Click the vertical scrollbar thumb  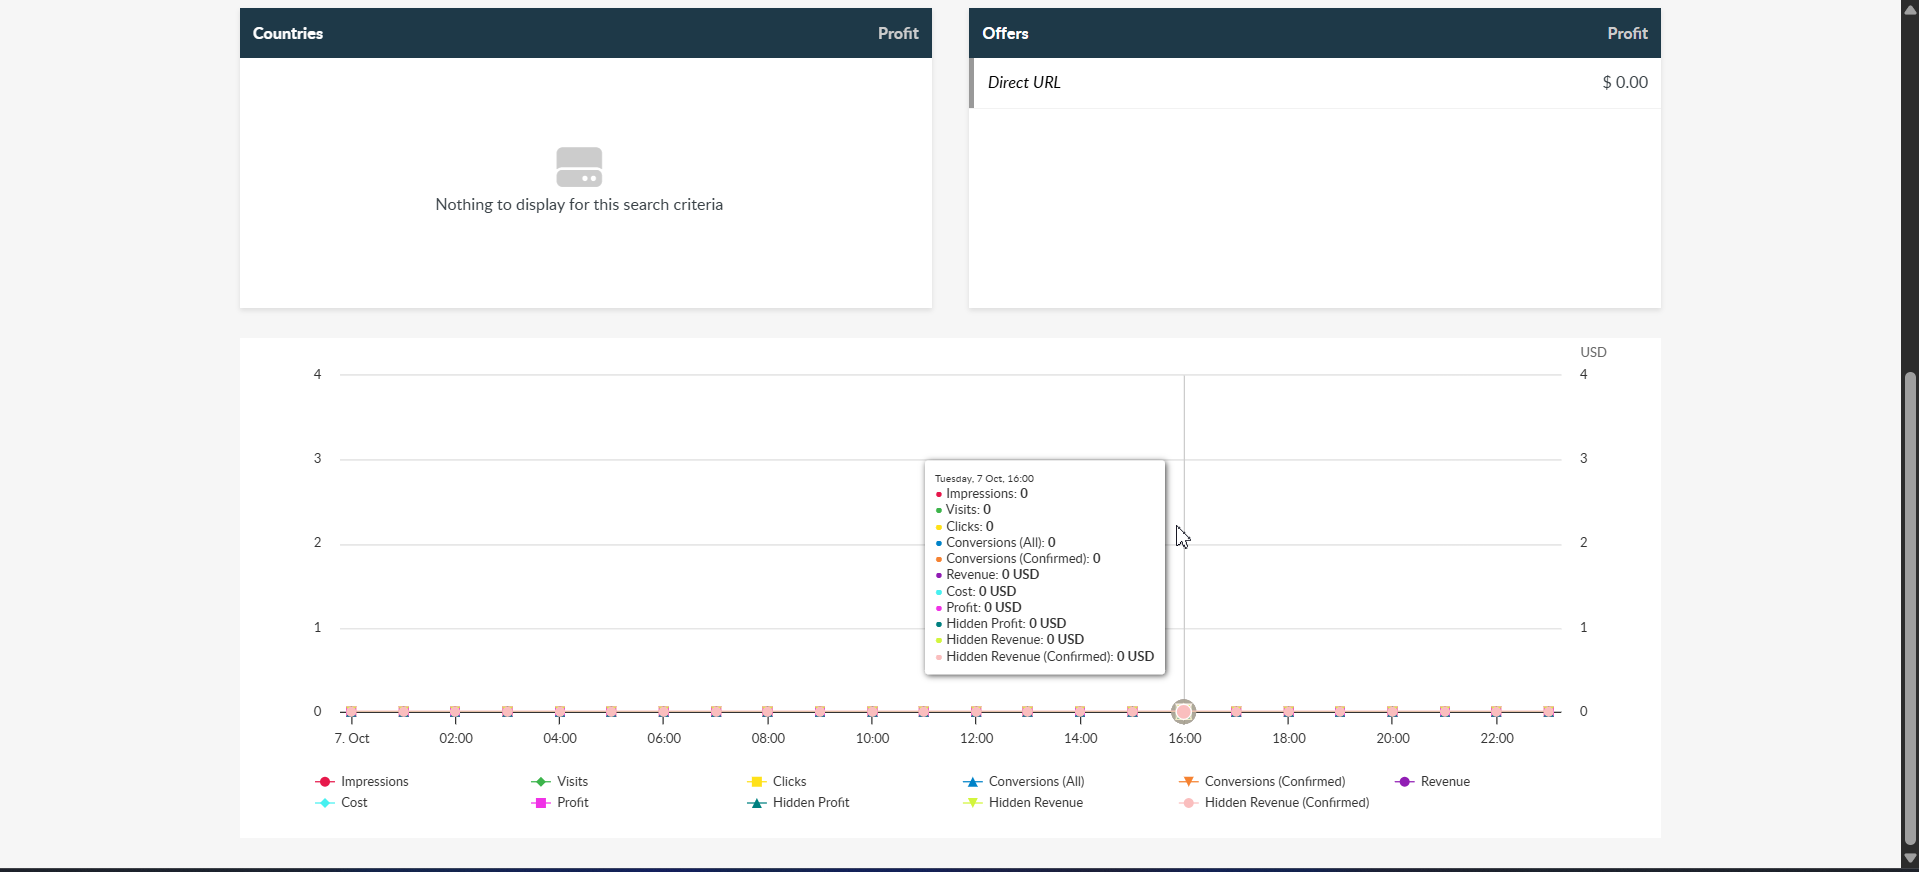click(1910, 608)
